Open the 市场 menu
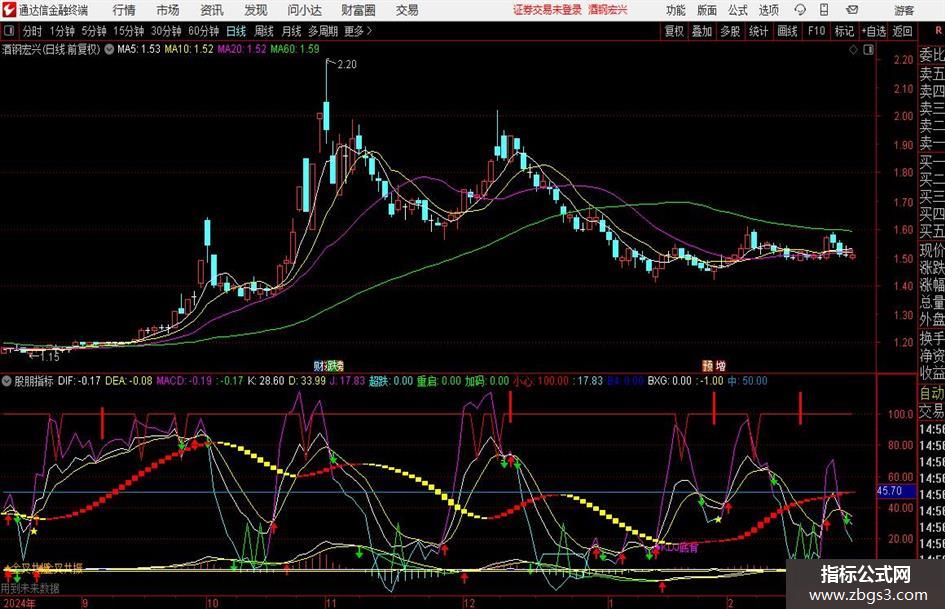945x609 pixels. tap(168, 10)
